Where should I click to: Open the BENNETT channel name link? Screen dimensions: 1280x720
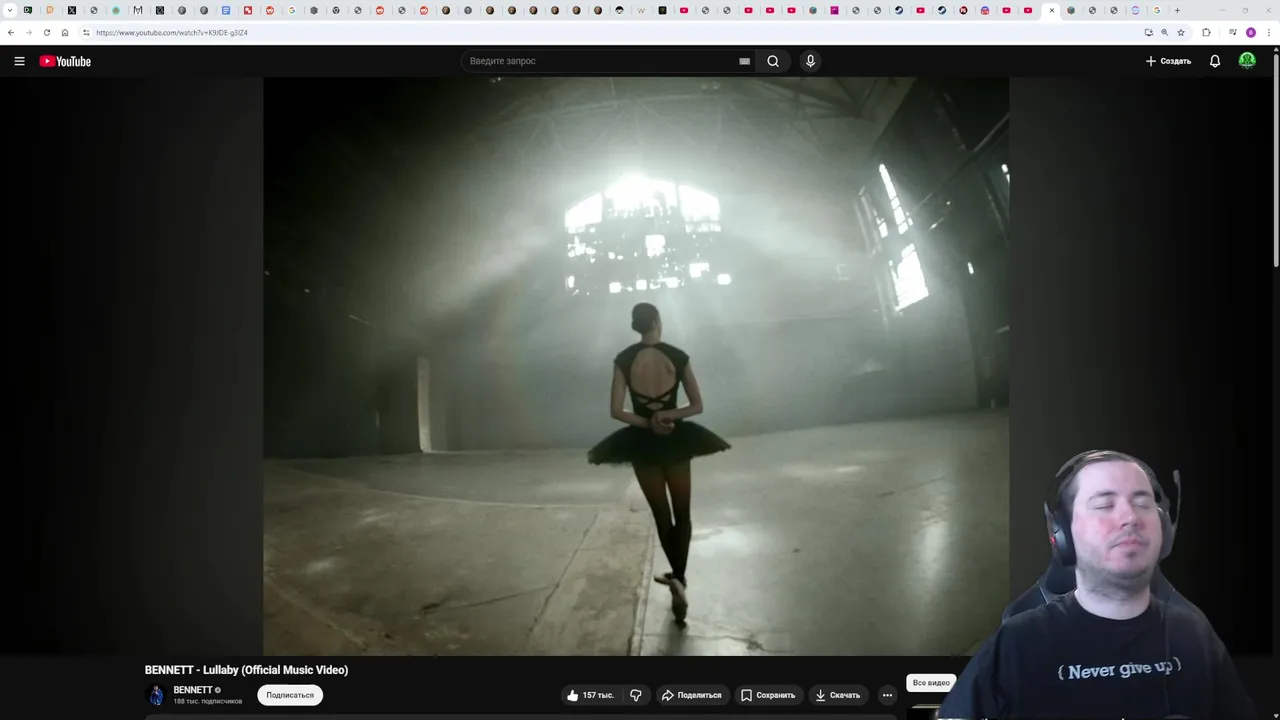point(193,690)
